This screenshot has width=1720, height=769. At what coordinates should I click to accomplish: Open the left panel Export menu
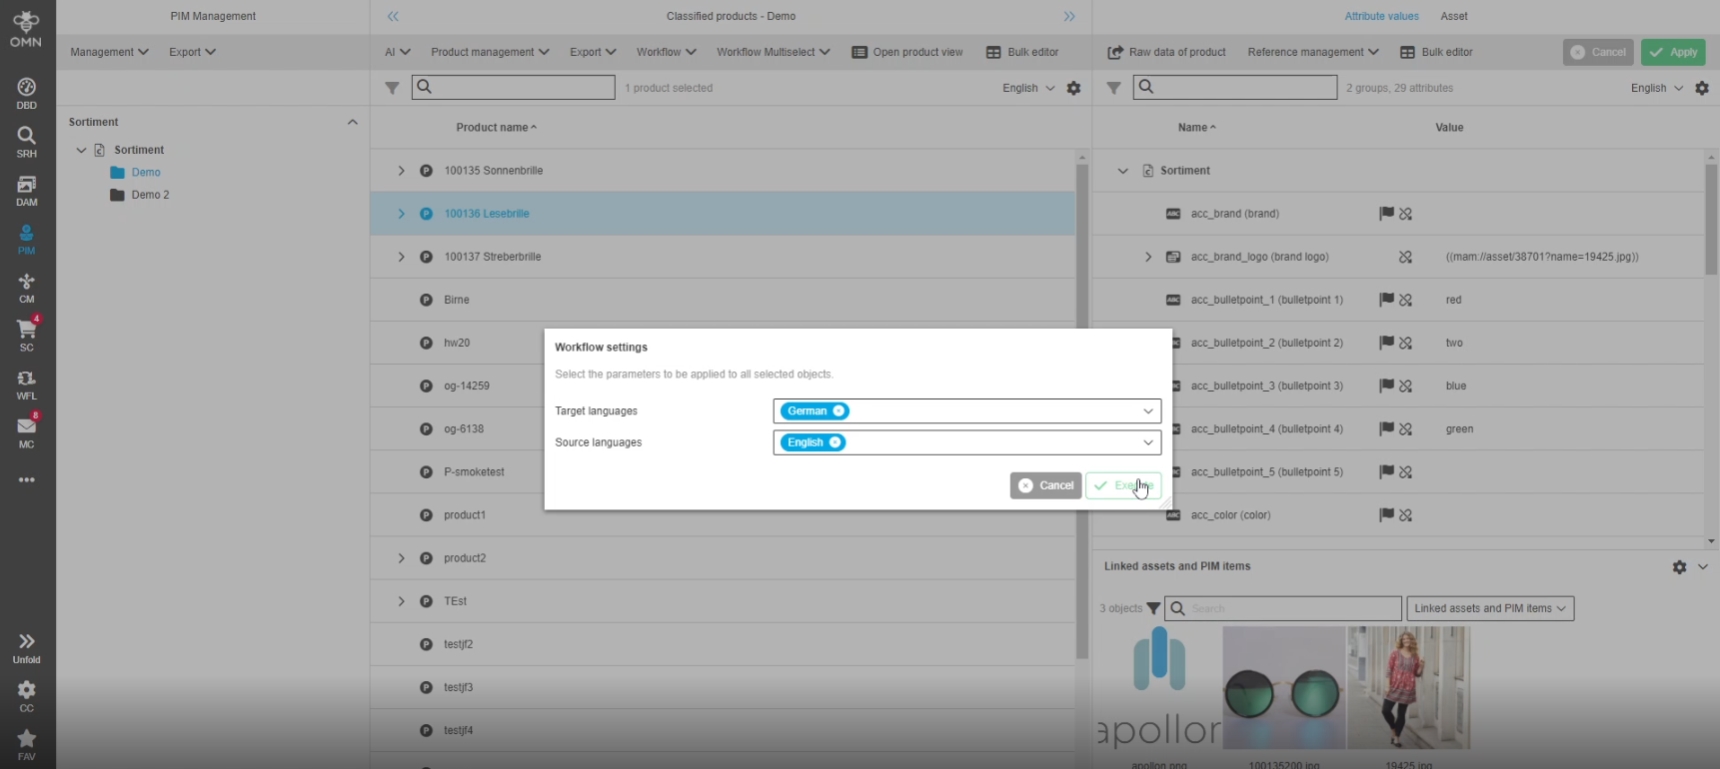[x=192, y=52]
